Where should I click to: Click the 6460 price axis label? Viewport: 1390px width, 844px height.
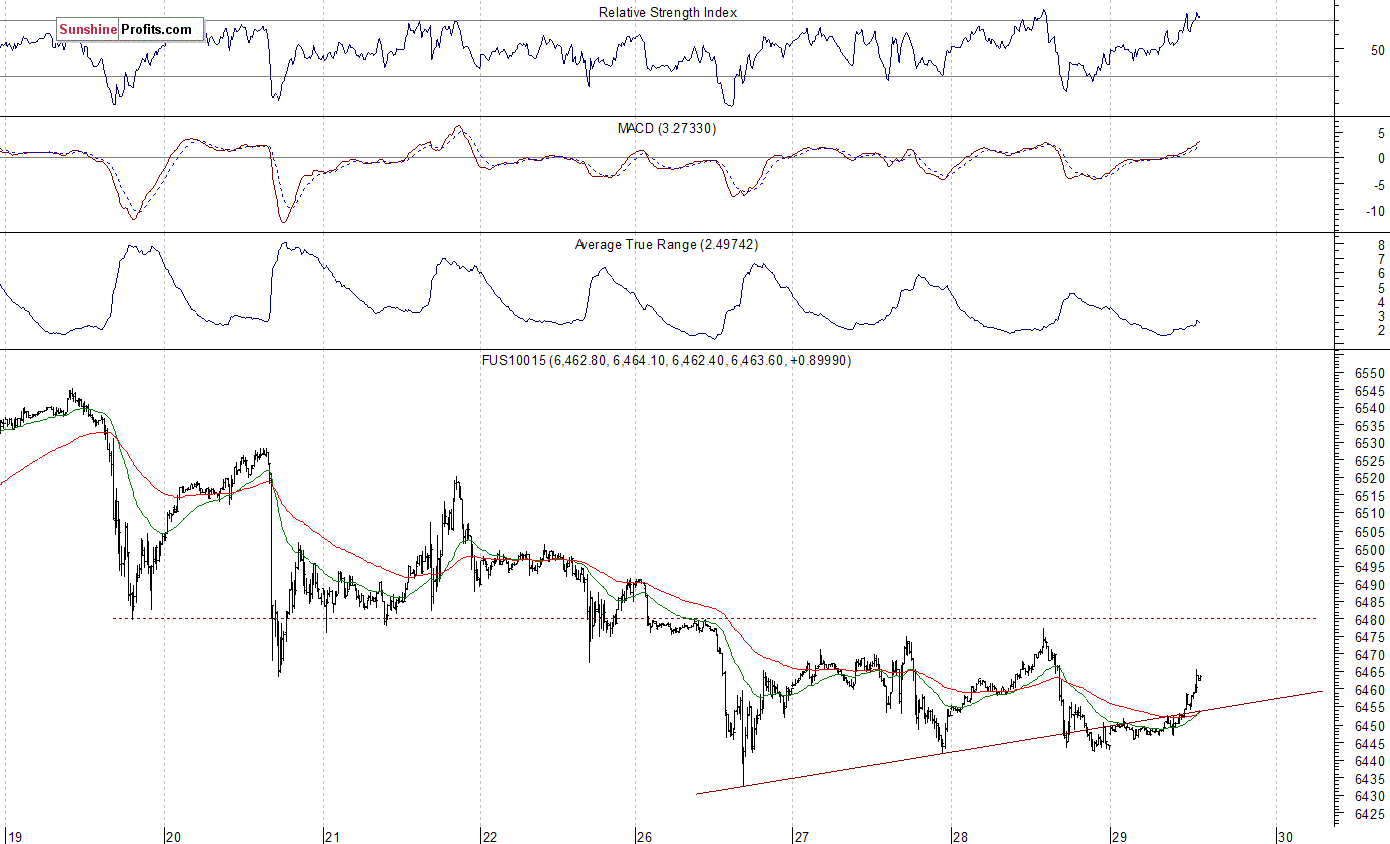click(x=1369, y=691)
